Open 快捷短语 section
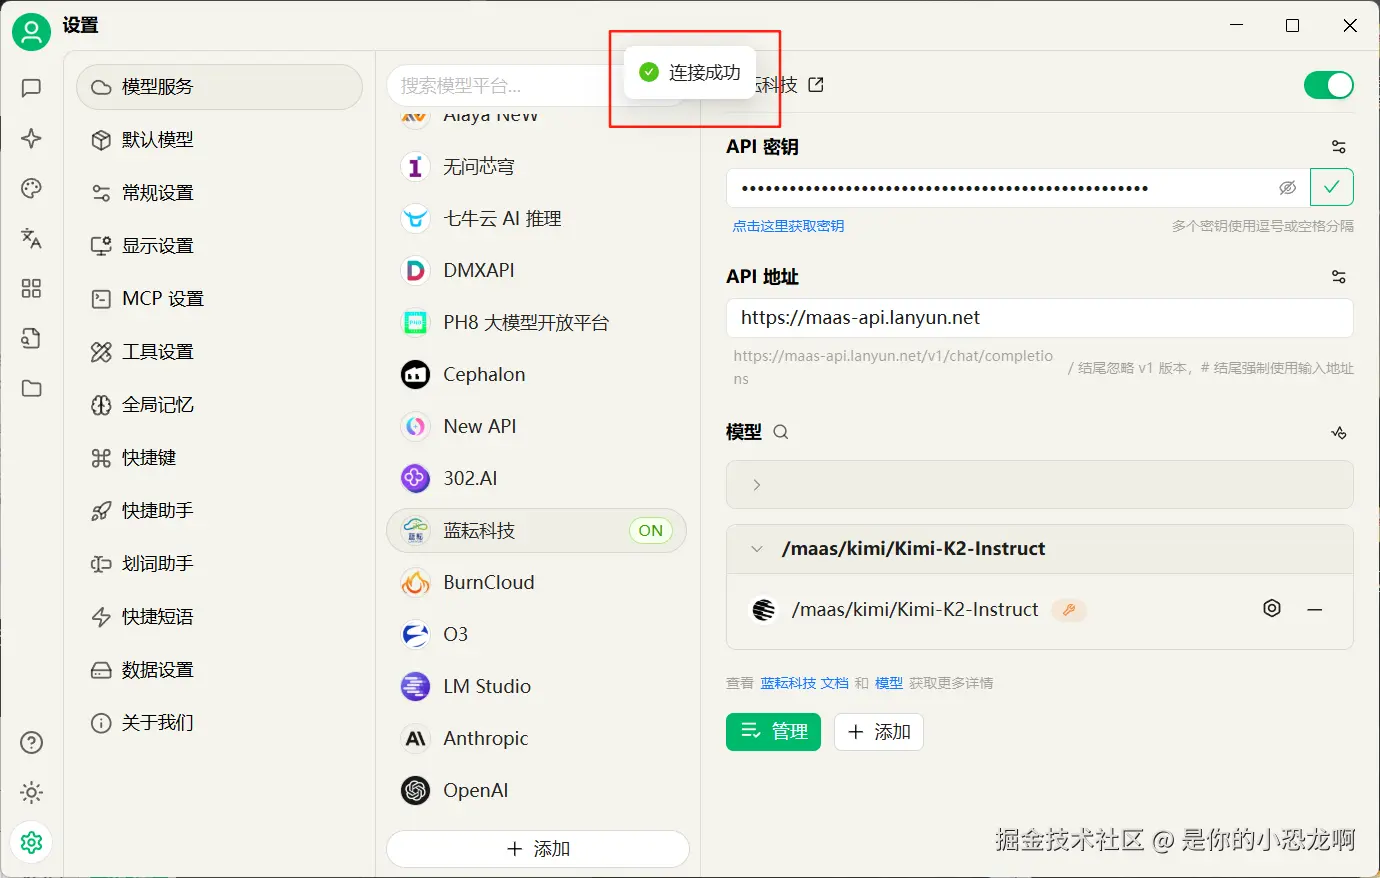The width and height of the screenshot is (1380, 878). click(x=219, y=617)
